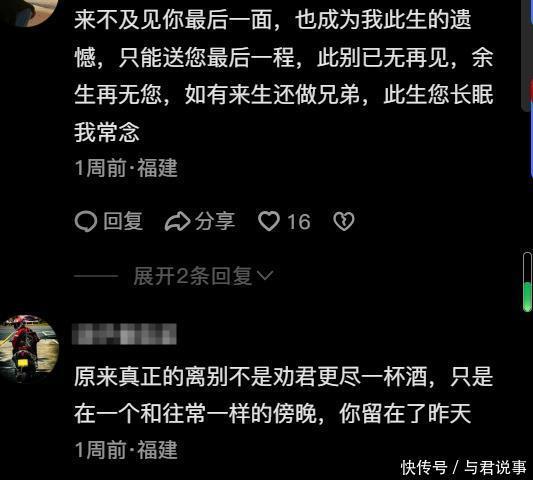
Task: Open the motorcycle rider avatar
Action: pos(28,347)
